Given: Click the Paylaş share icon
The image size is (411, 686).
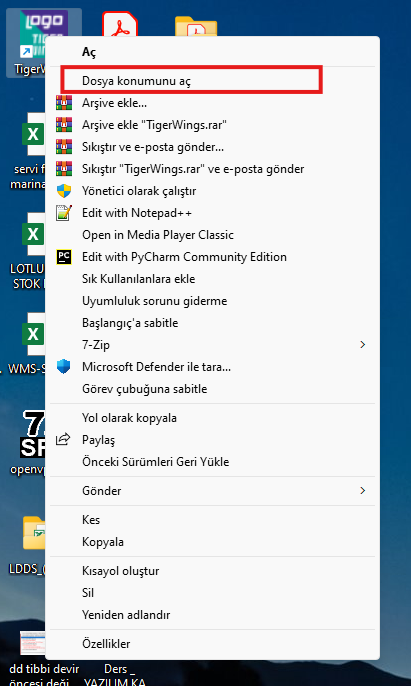Looking at the screenshot, I should pyautogui.click(x=63, y=439).
